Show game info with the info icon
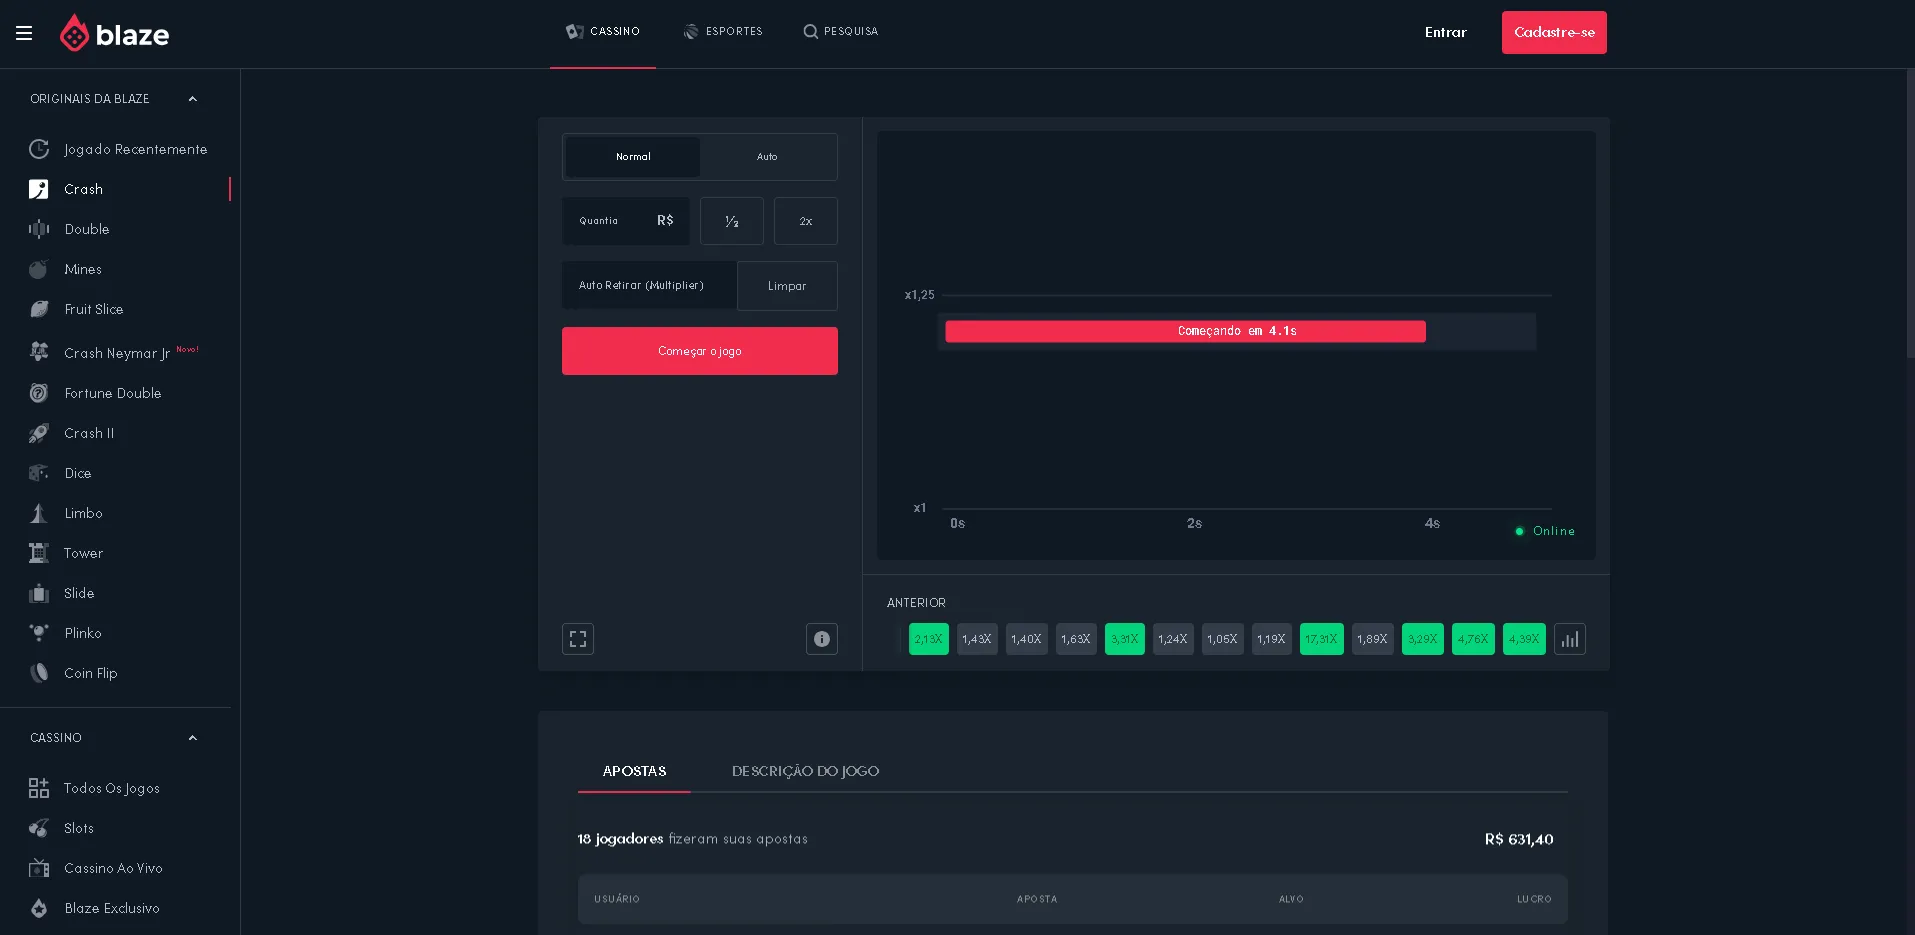The height and width of the screenshot is (935, 1915). (822, 639)
